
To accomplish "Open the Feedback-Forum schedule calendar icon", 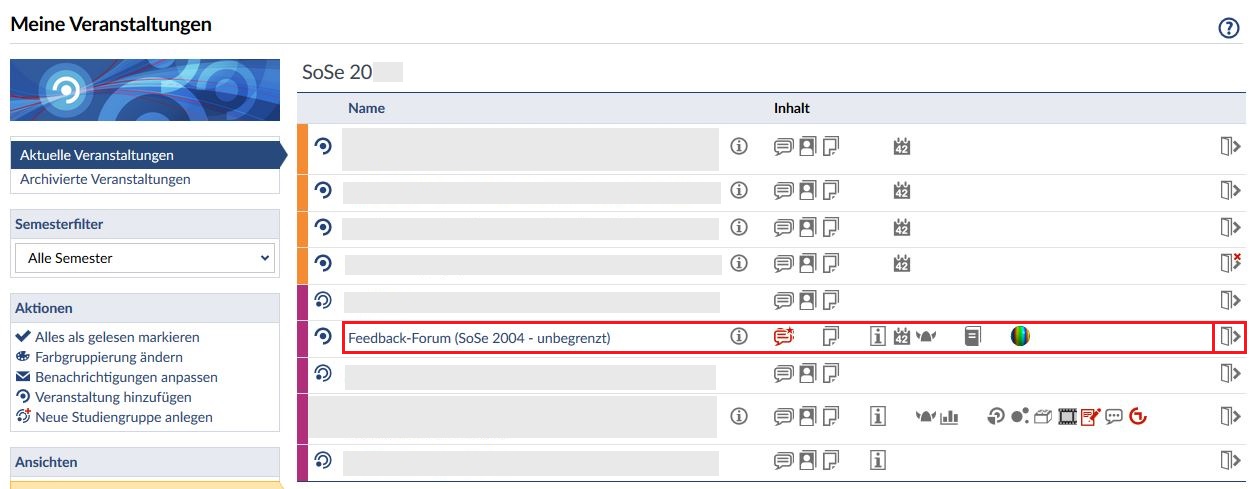I will (902, 337).
